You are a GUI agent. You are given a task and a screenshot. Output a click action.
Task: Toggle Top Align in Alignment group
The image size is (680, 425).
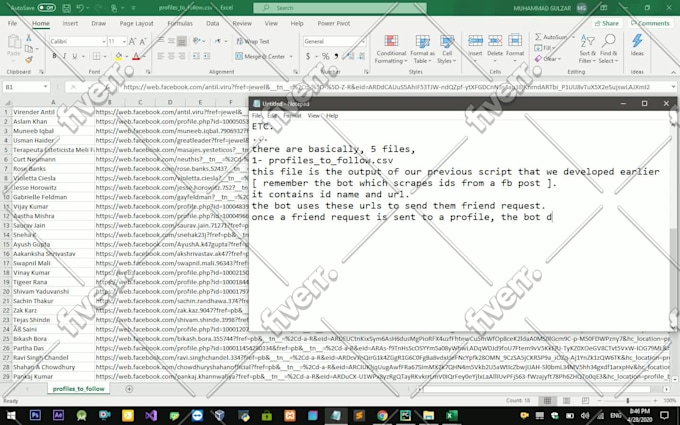click(x=161, y=41)
